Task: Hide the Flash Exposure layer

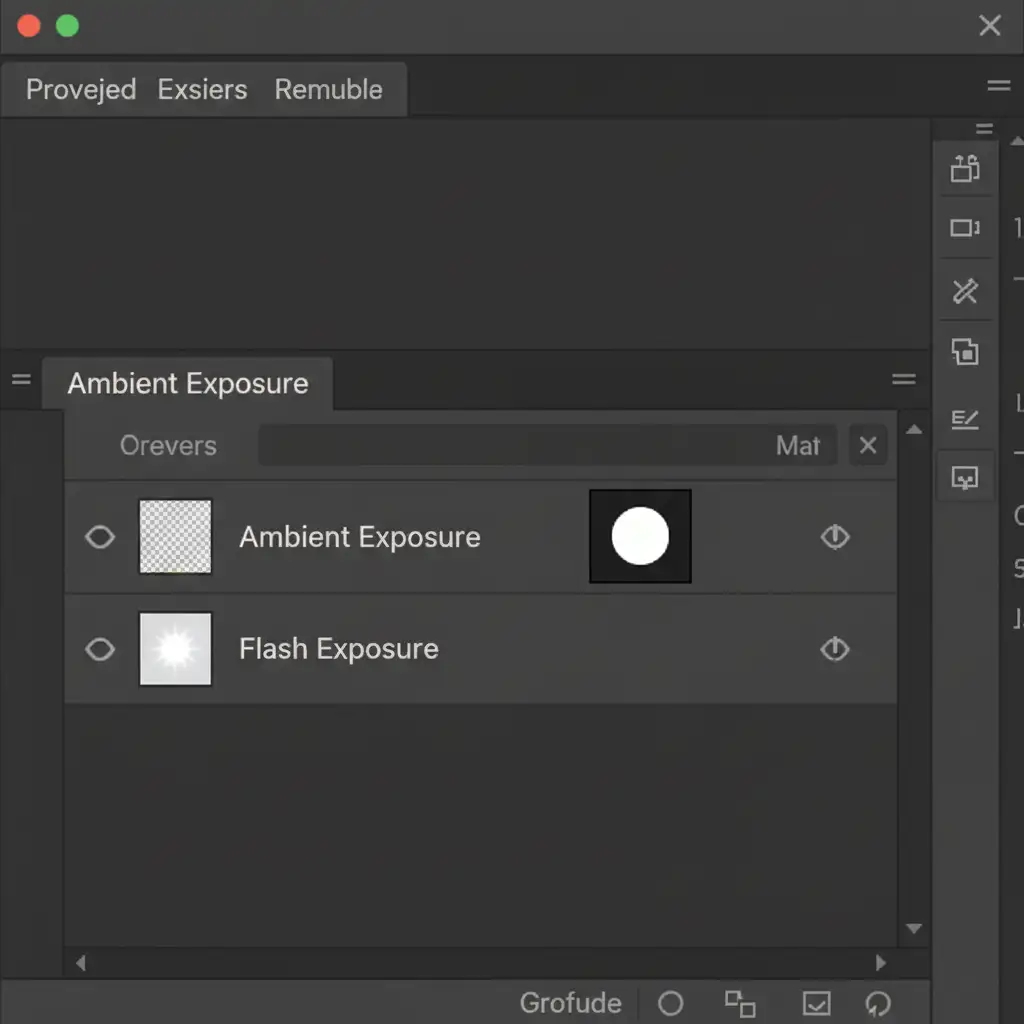Action: coord(100,650)
